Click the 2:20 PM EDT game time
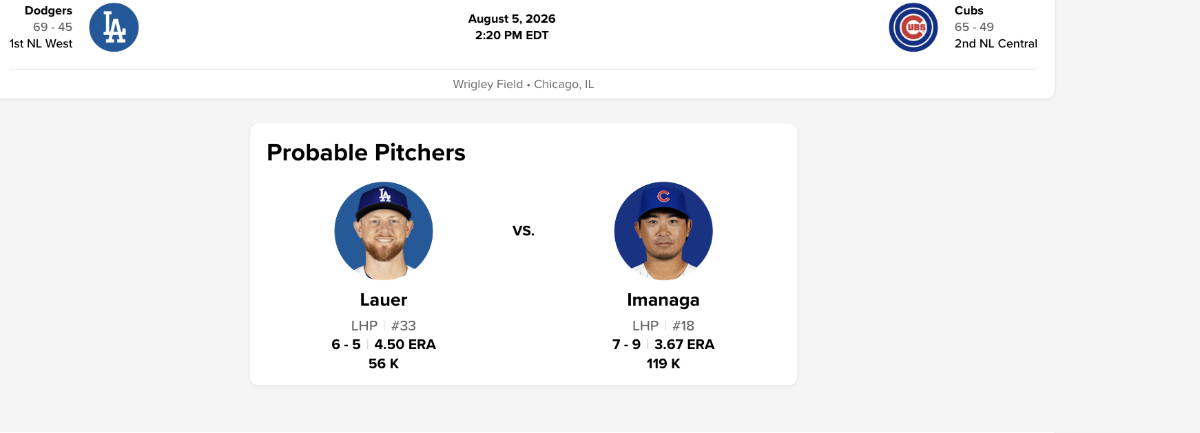Screen dimensions: 1200x433 tap(512, 35)
